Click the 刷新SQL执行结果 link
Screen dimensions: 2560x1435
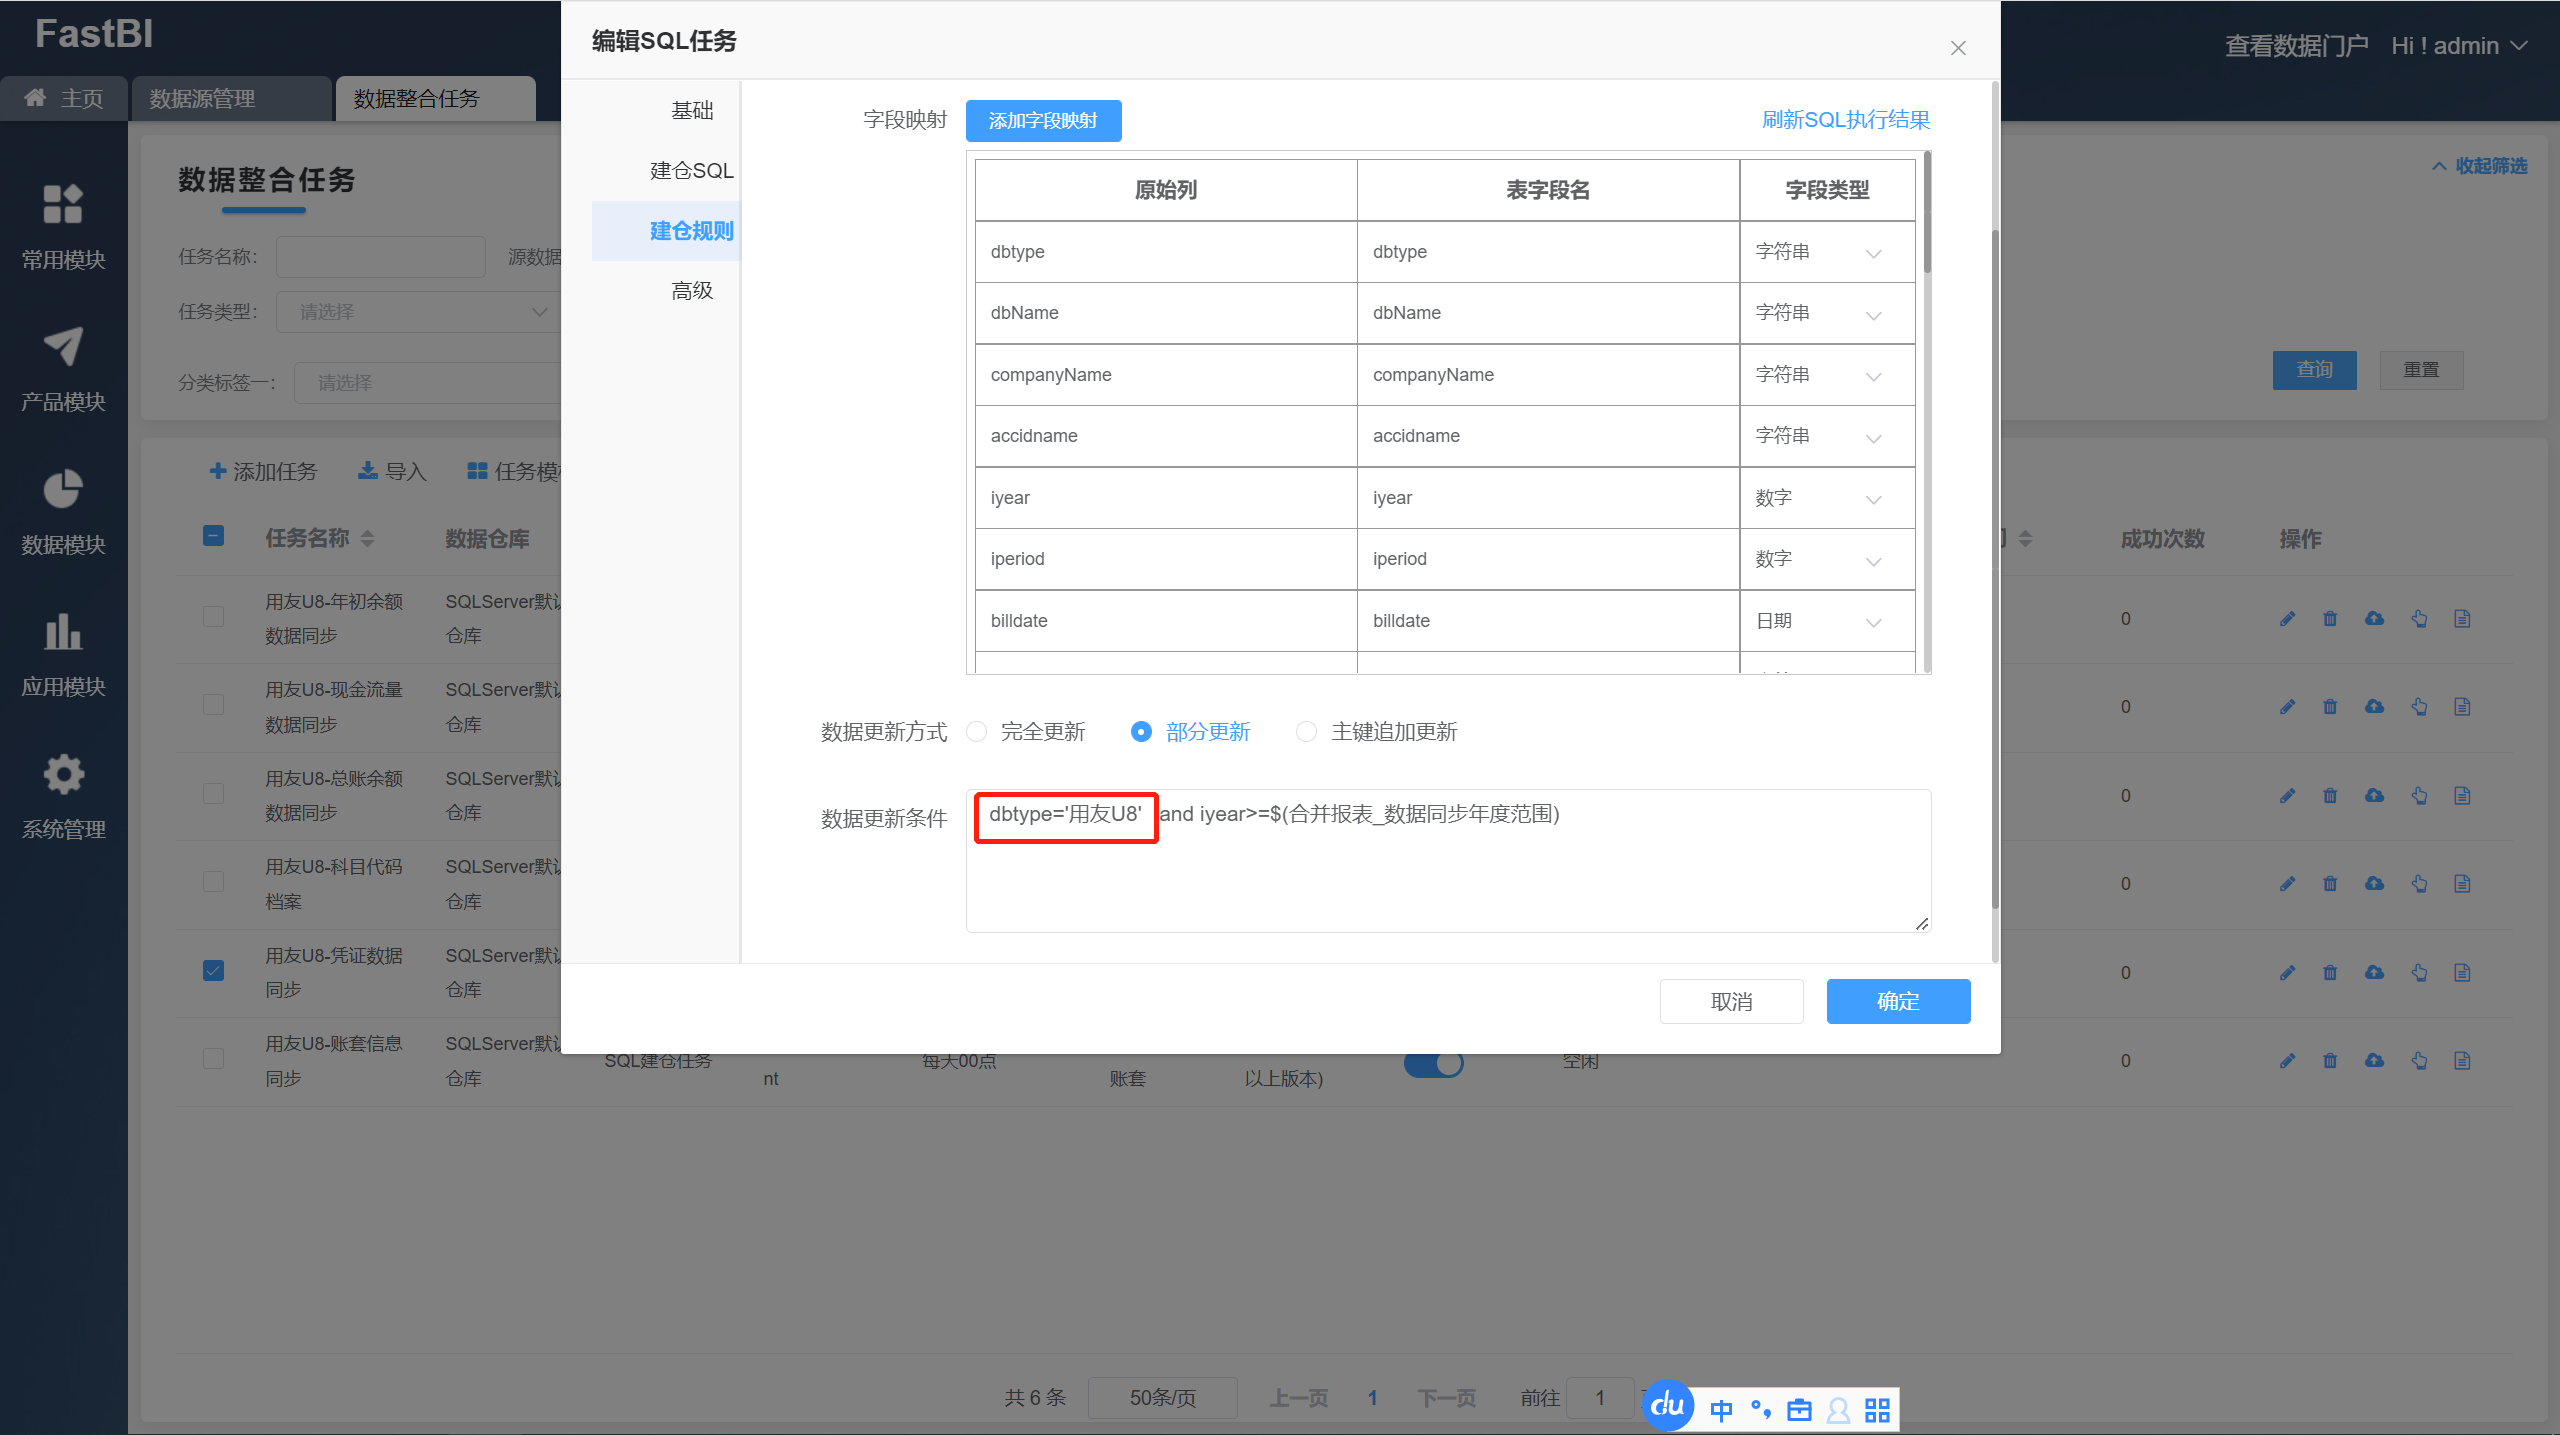coord(1845,120)
